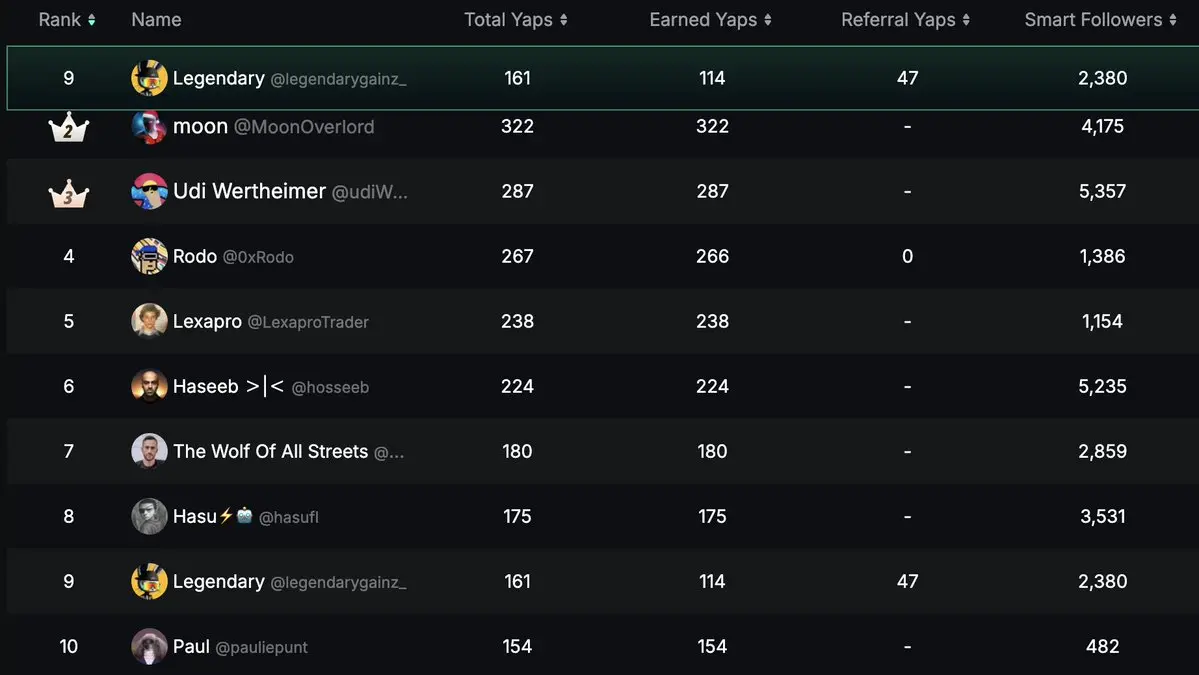This screenshot has height=675, width=1199.
Task: Open the @MoonOverlord handle link
Action: pyautogui.click(x=304, y=127)
